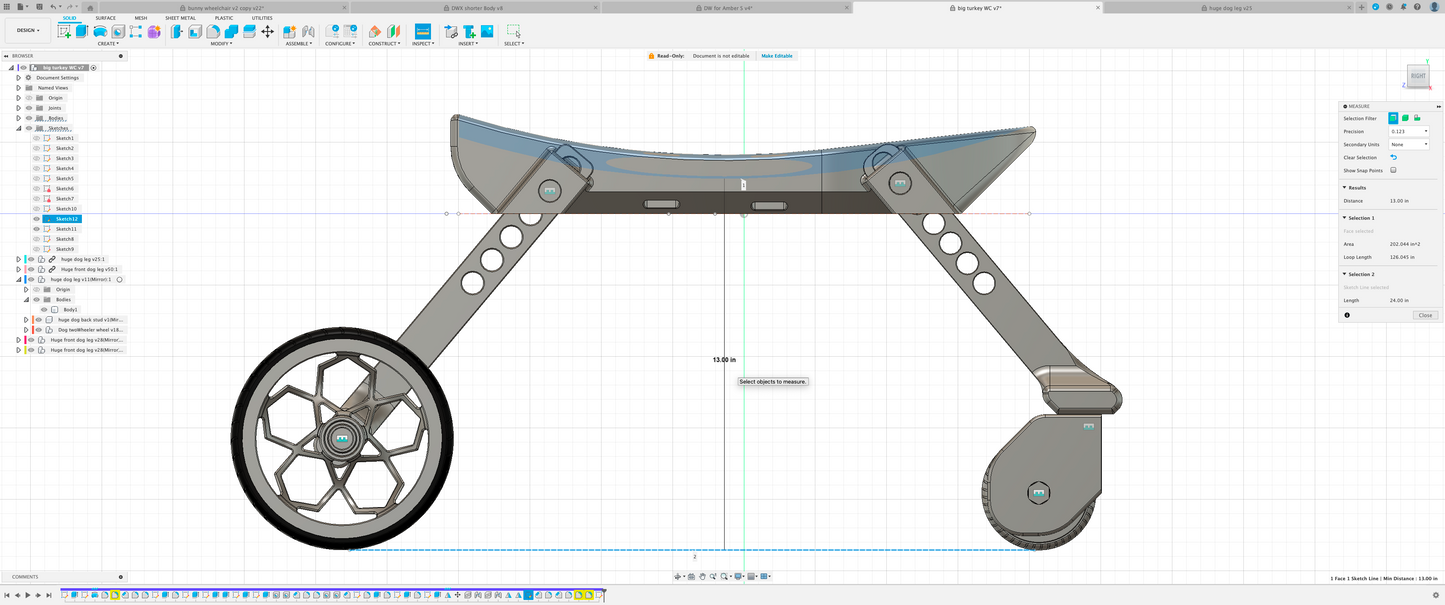Select the Extrude tool in toolbar

click(x=82, y=32)
